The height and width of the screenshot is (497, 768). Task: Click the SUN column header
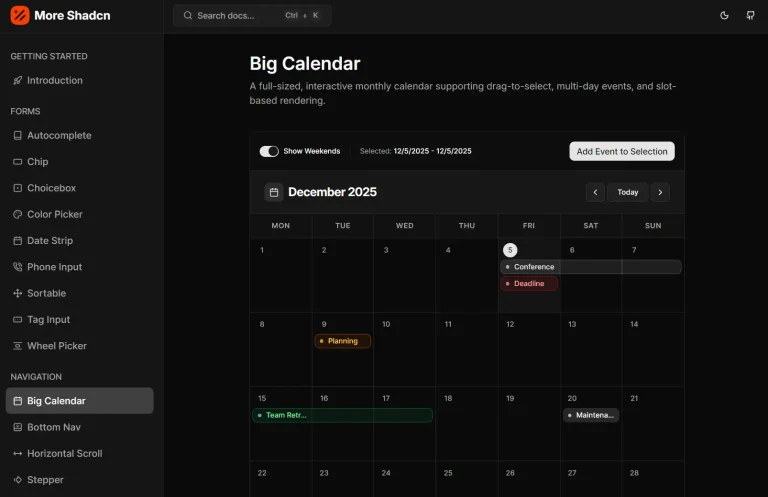pyautogui.click(x=653, y=226)
